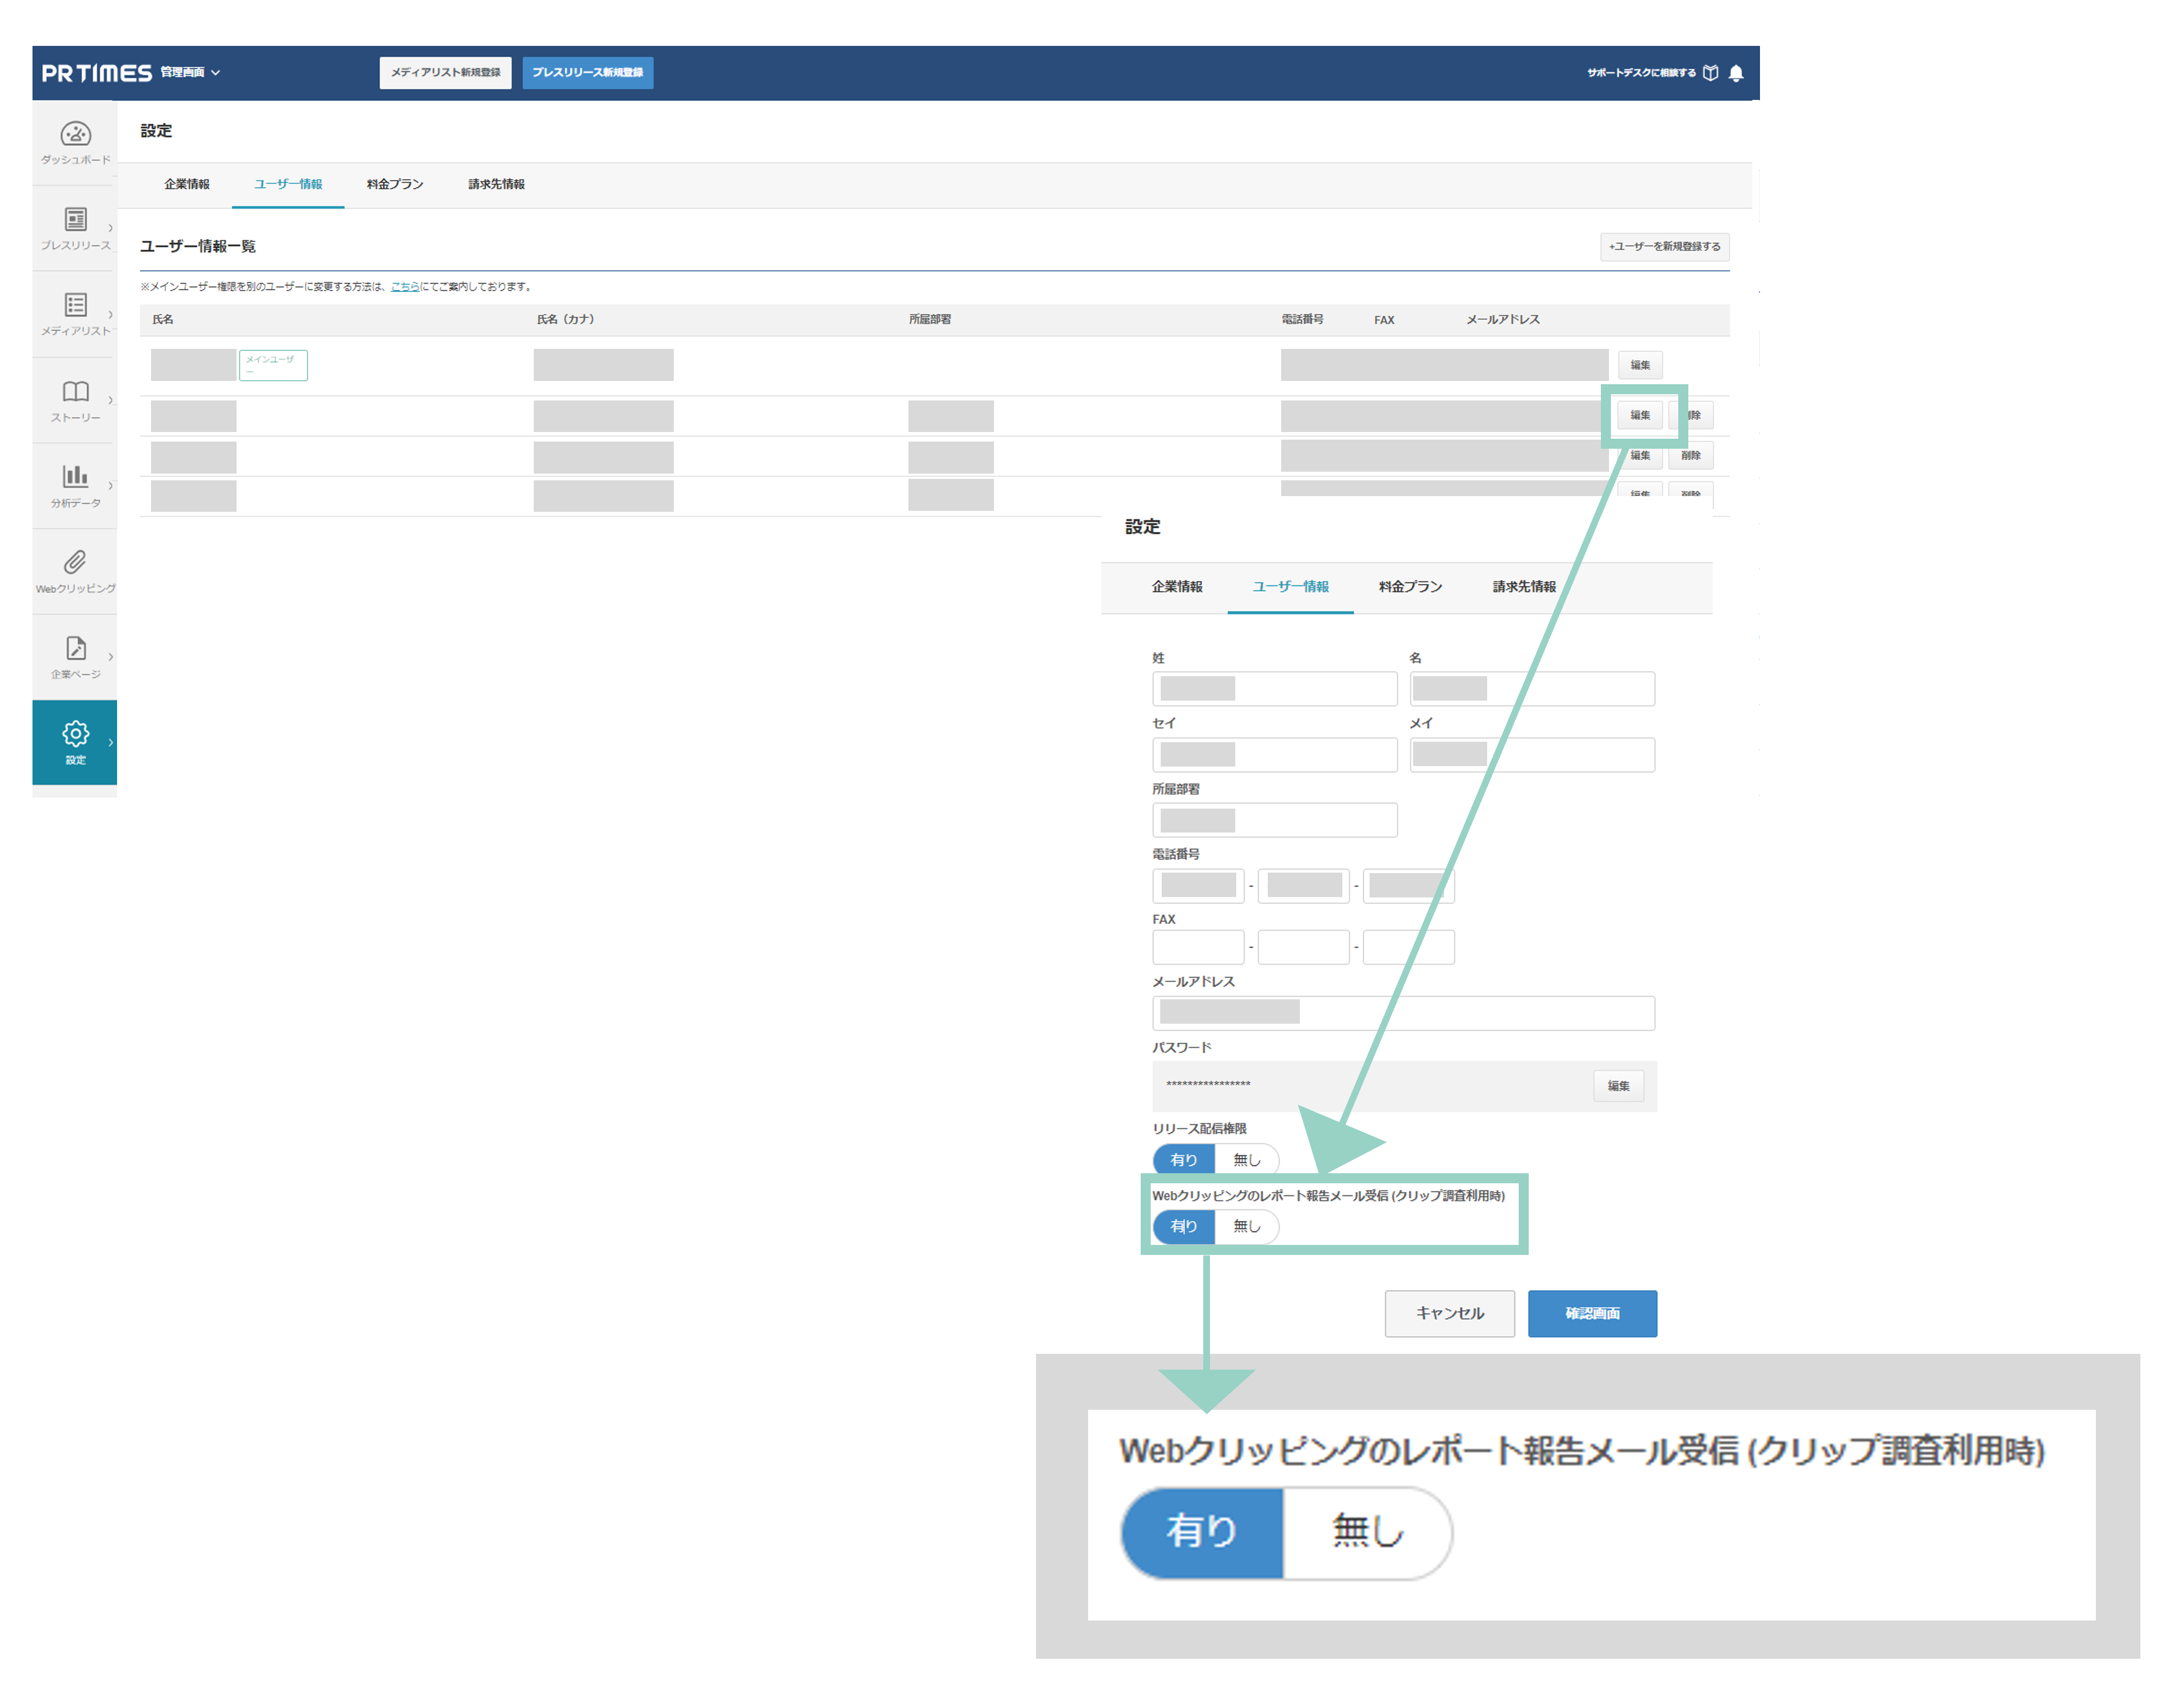Open the Media List sidebar icon

click(x=75, y=305)
